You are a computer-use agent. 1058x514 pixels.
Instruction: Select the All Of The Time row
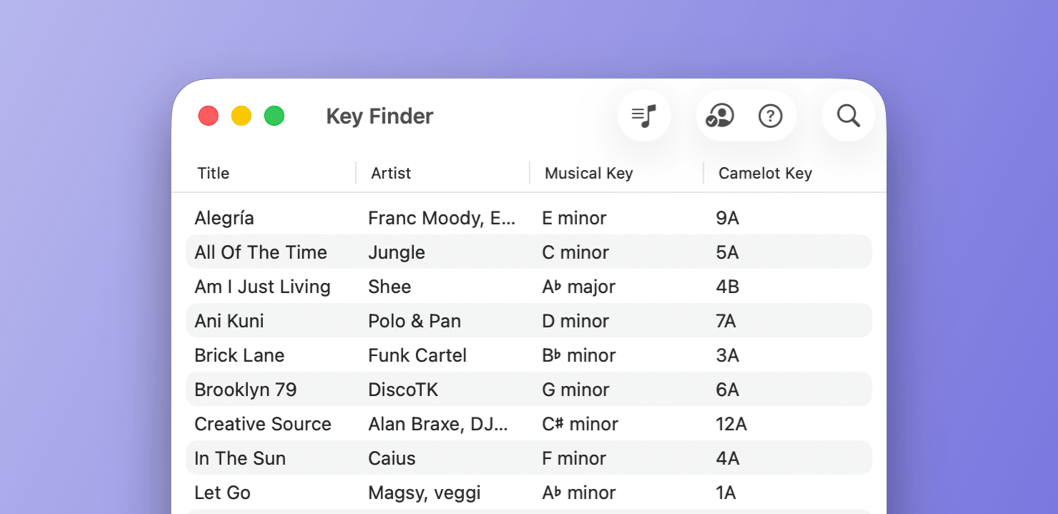[x=261, y=252]
